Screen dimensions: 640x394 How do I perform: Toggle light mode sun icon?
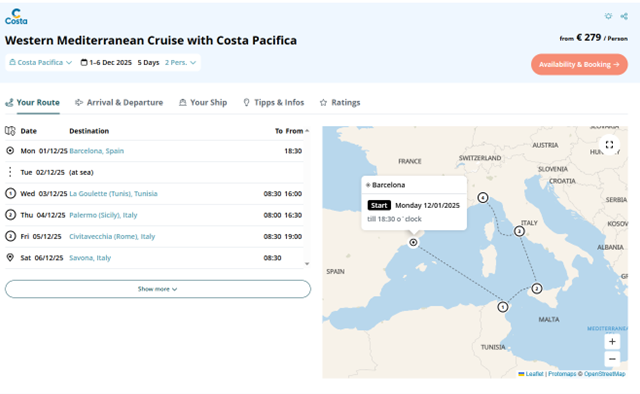[x=608, y=16]
